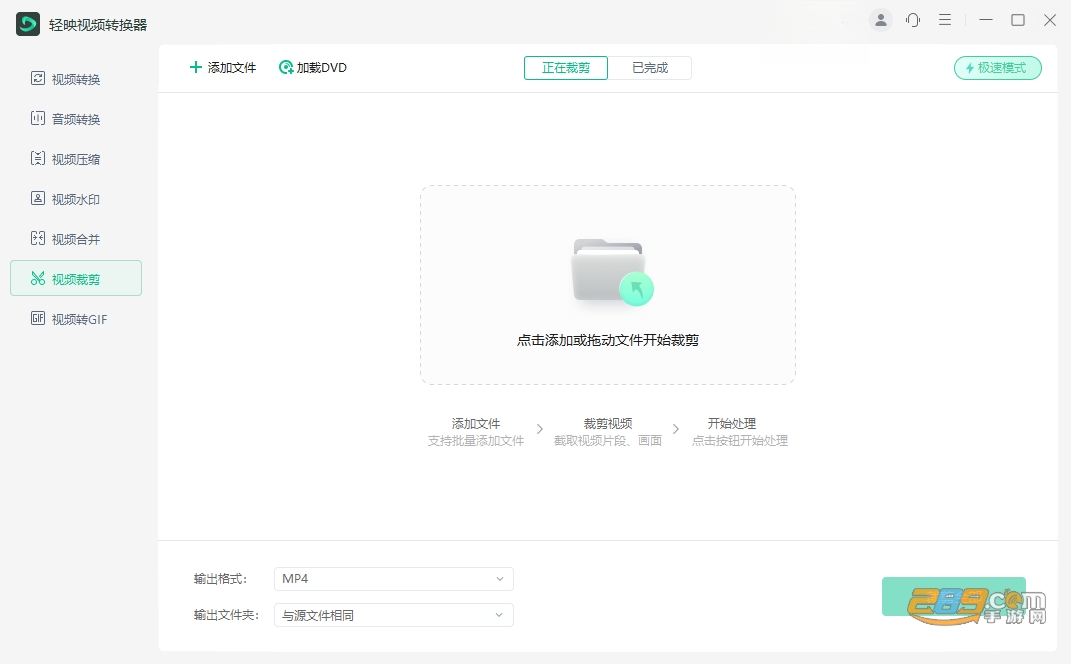Click the 添加文件 button

click(223, 68)
